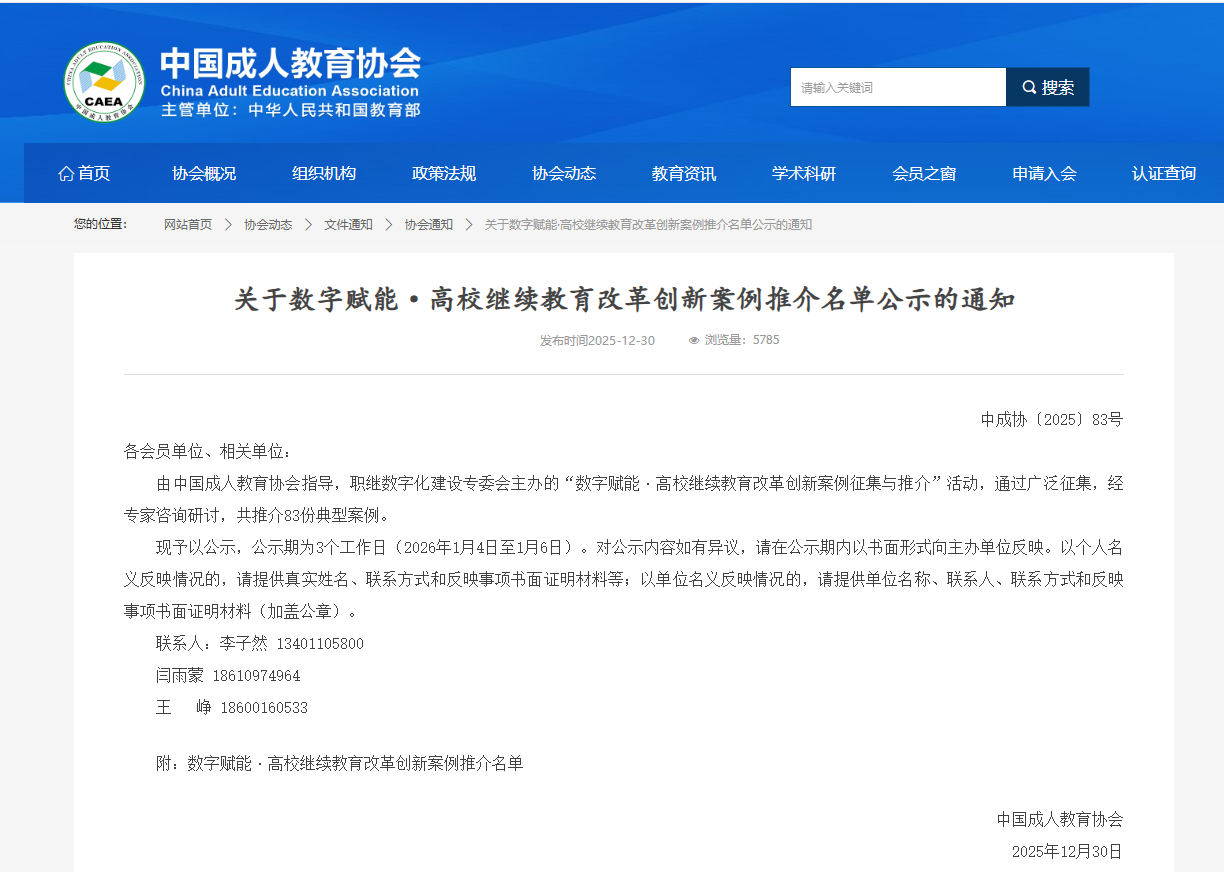1224x872 pixels.
Task: Click the chevron after 协会通知 breadcrumb
Action: pos(468,225)
